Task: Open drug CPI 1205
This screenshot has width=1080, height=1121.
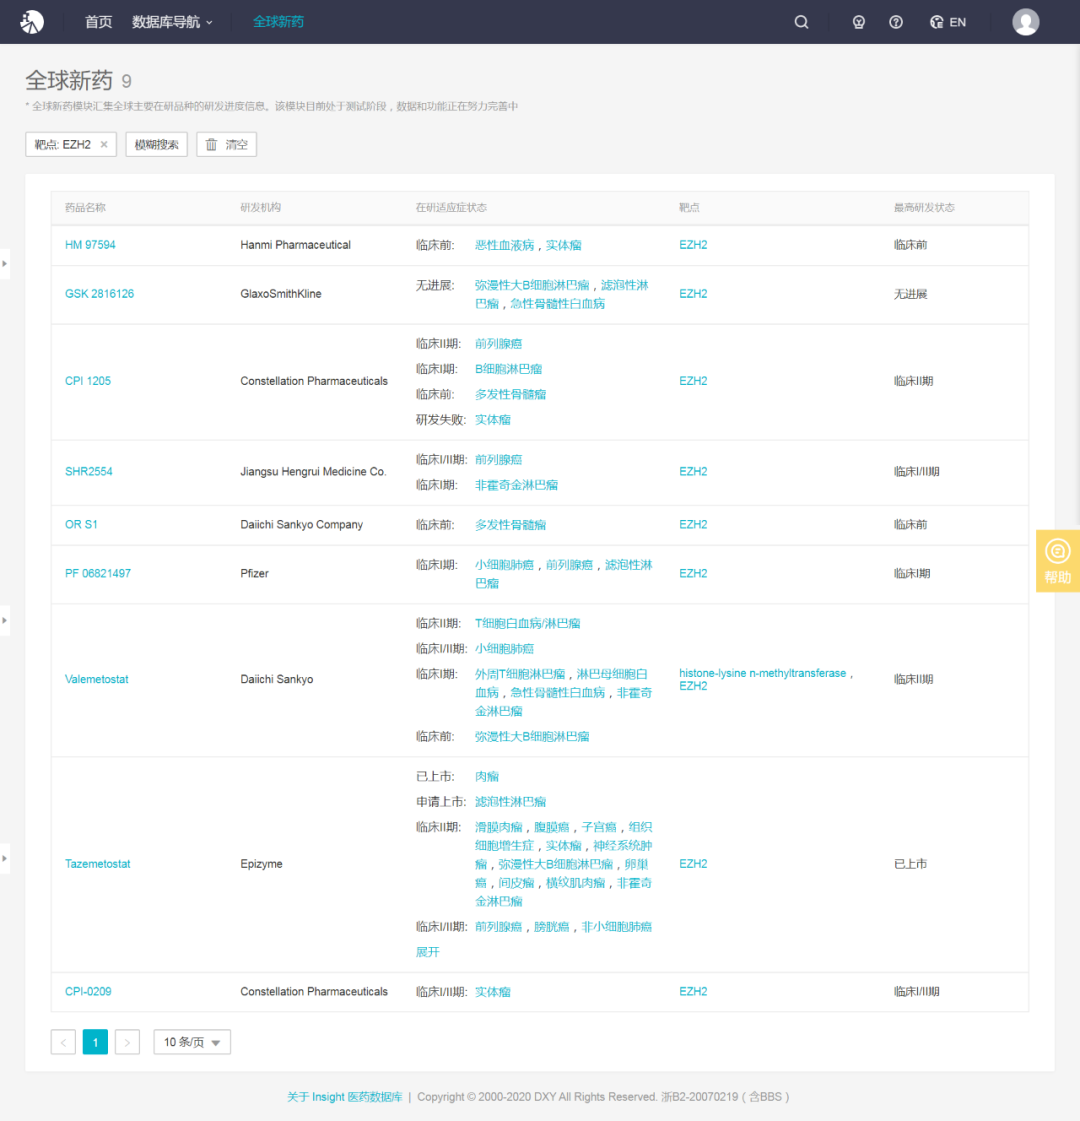Action: [x=88, y=381]
